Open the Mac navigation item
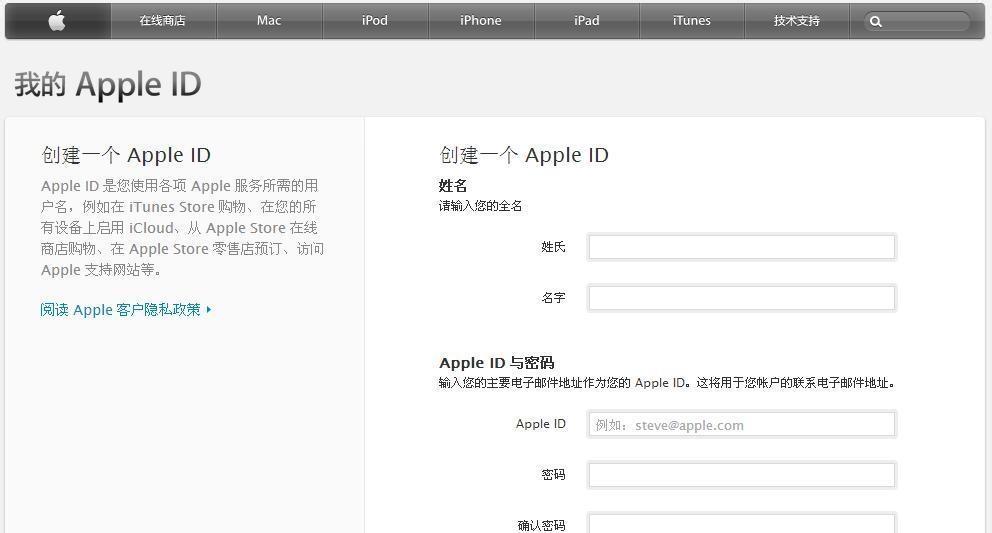 pos(269,21)
